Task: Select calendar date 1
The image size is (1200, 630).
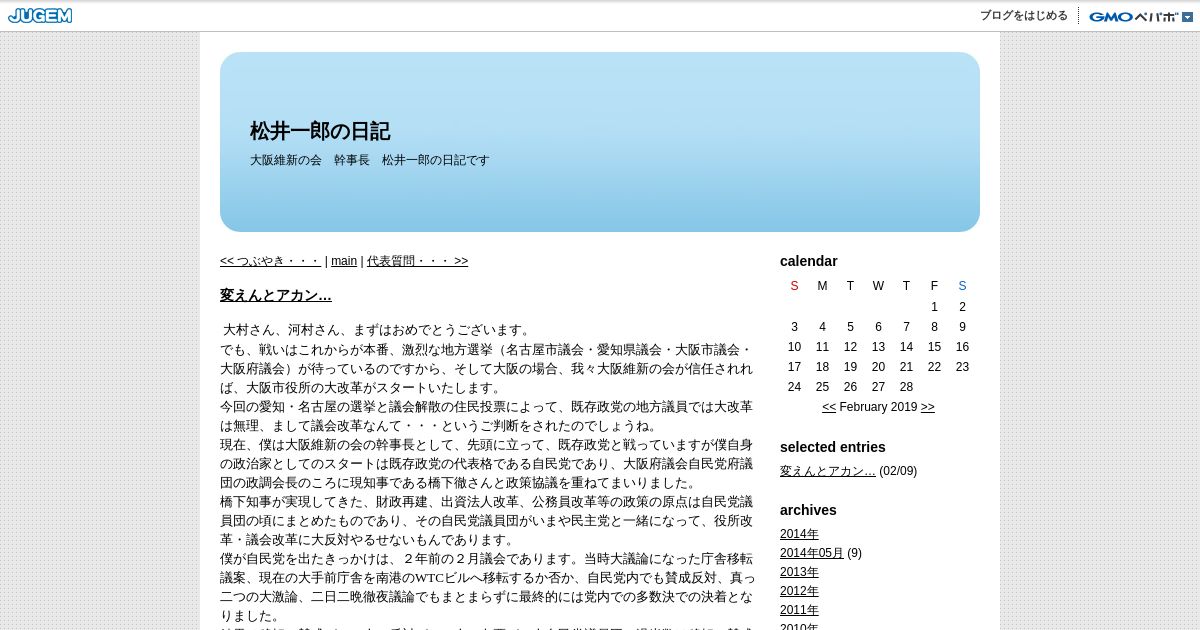Action: pos(934,307)
